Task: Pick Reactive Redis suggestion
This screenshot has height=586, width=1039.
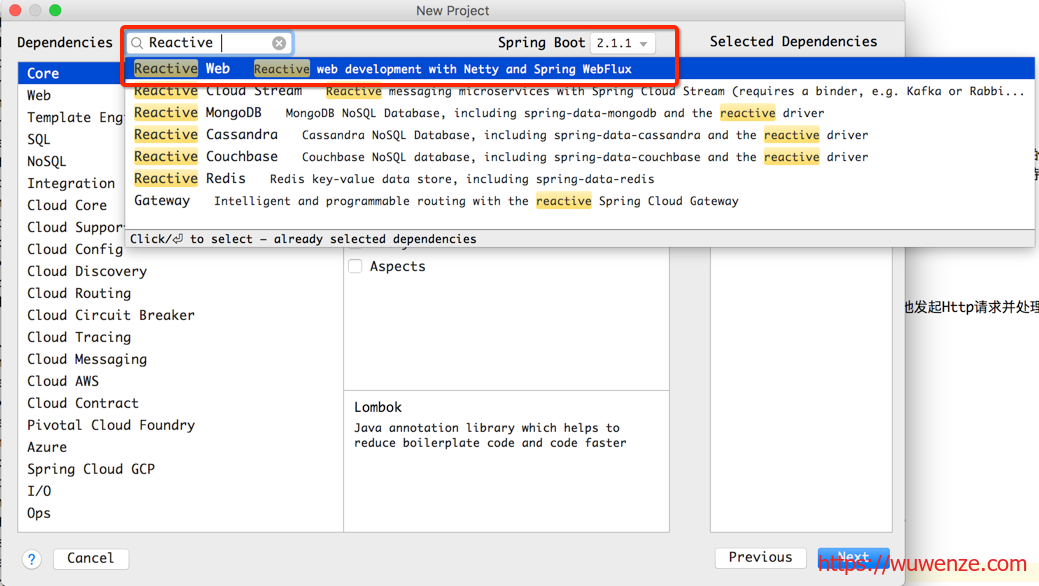Action: tap(580, 178)
